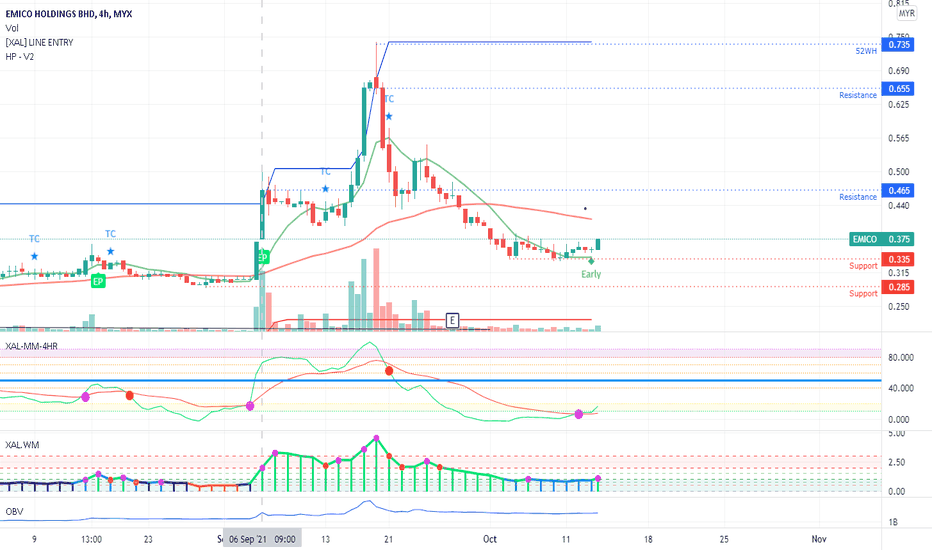
Task: Click the blue star under TC near 13
Action: click(325, 189)
